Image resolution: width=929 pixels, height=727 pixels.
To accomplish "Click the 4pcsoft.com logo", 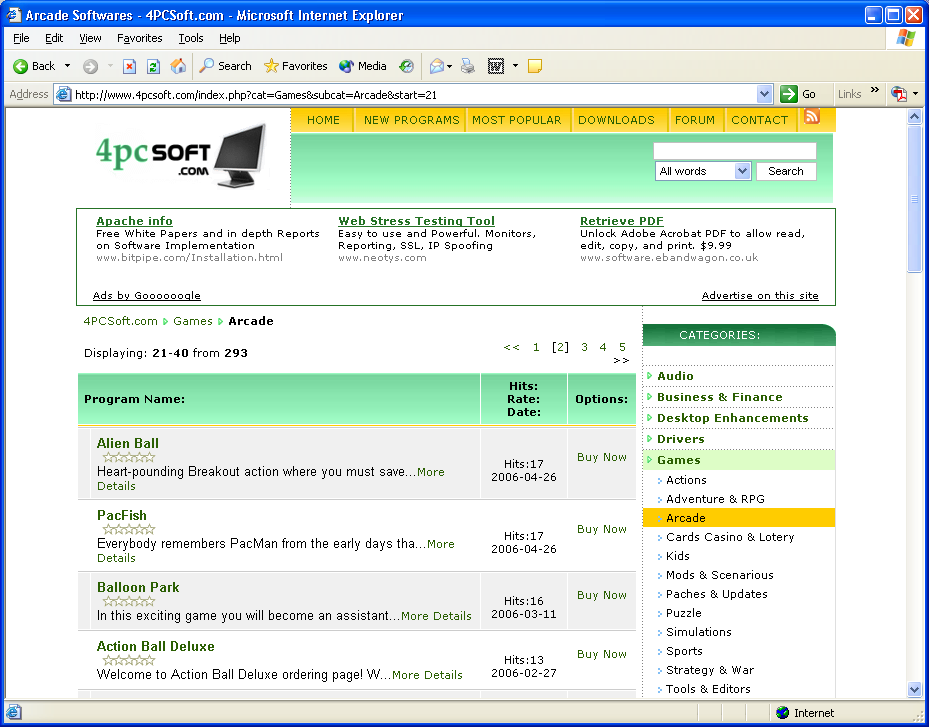I will [181, 156].
